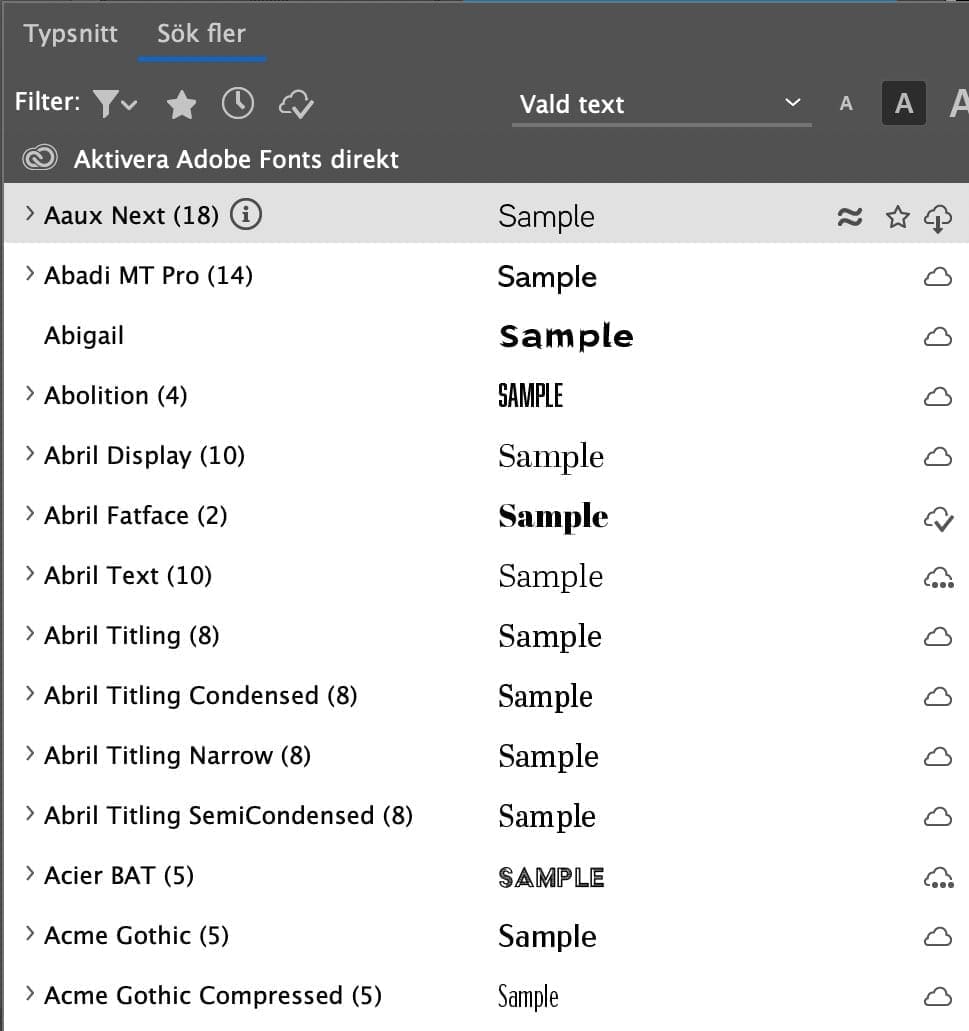Click the Abril Fatface bold Sample preview
Image resolution: width=969 pixels, height=1031 pixels.
tap(553, 517)
